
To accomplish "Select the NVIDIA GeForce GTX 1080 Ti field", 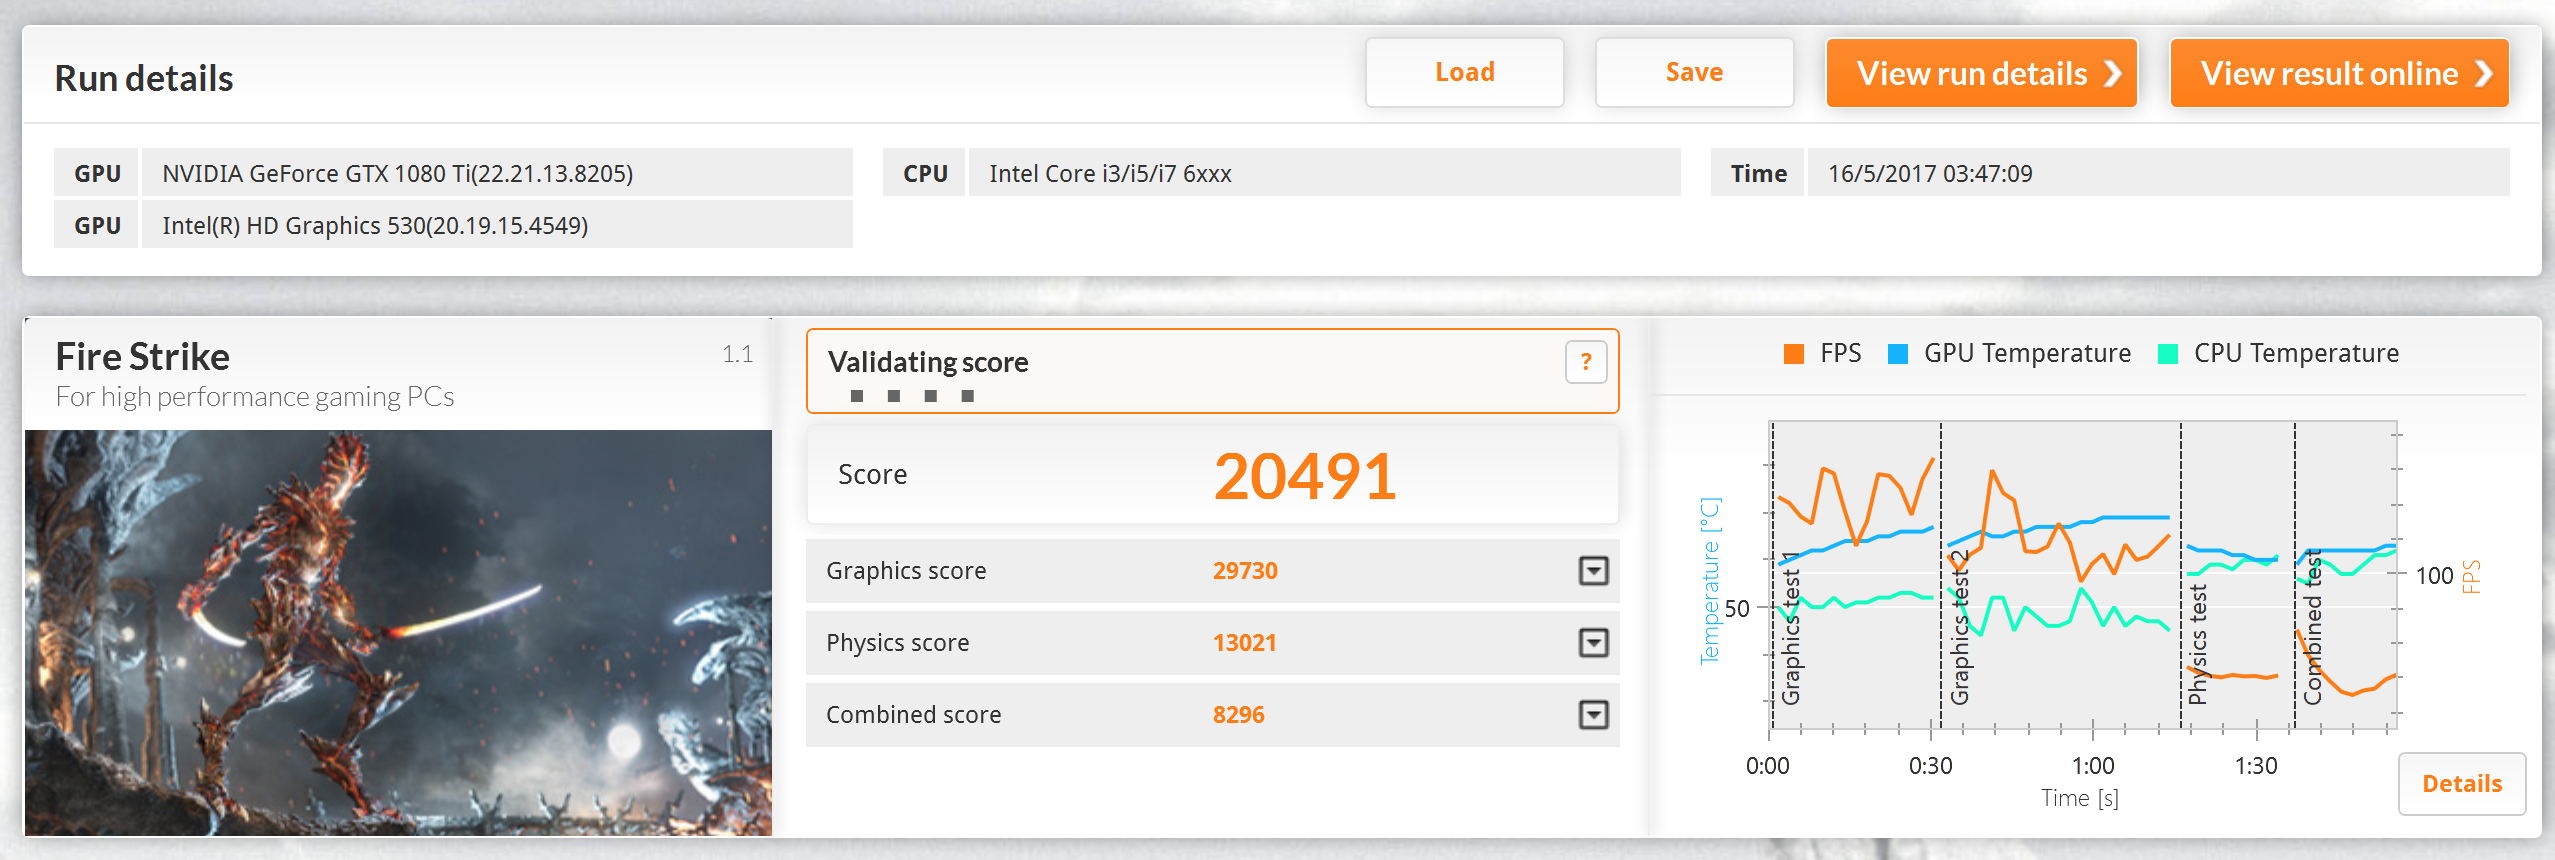I will pos(497,173).
